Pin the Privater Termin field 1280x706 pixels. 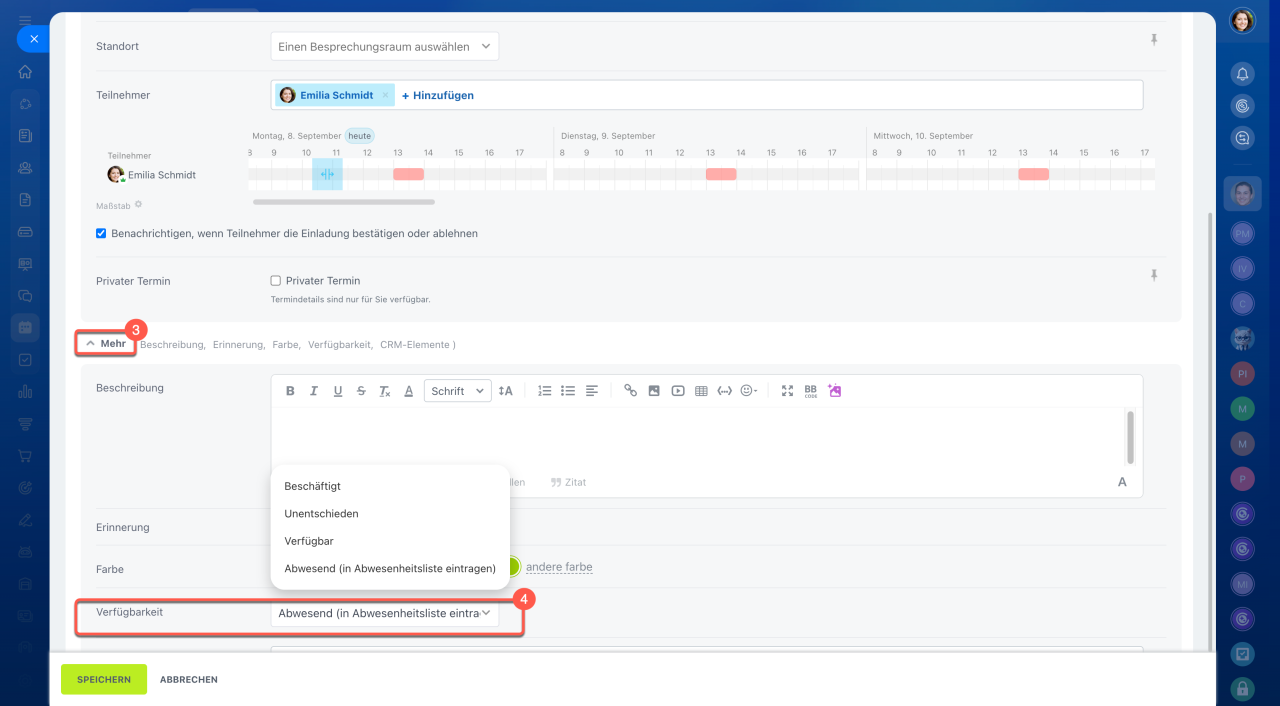point(1154,275)
